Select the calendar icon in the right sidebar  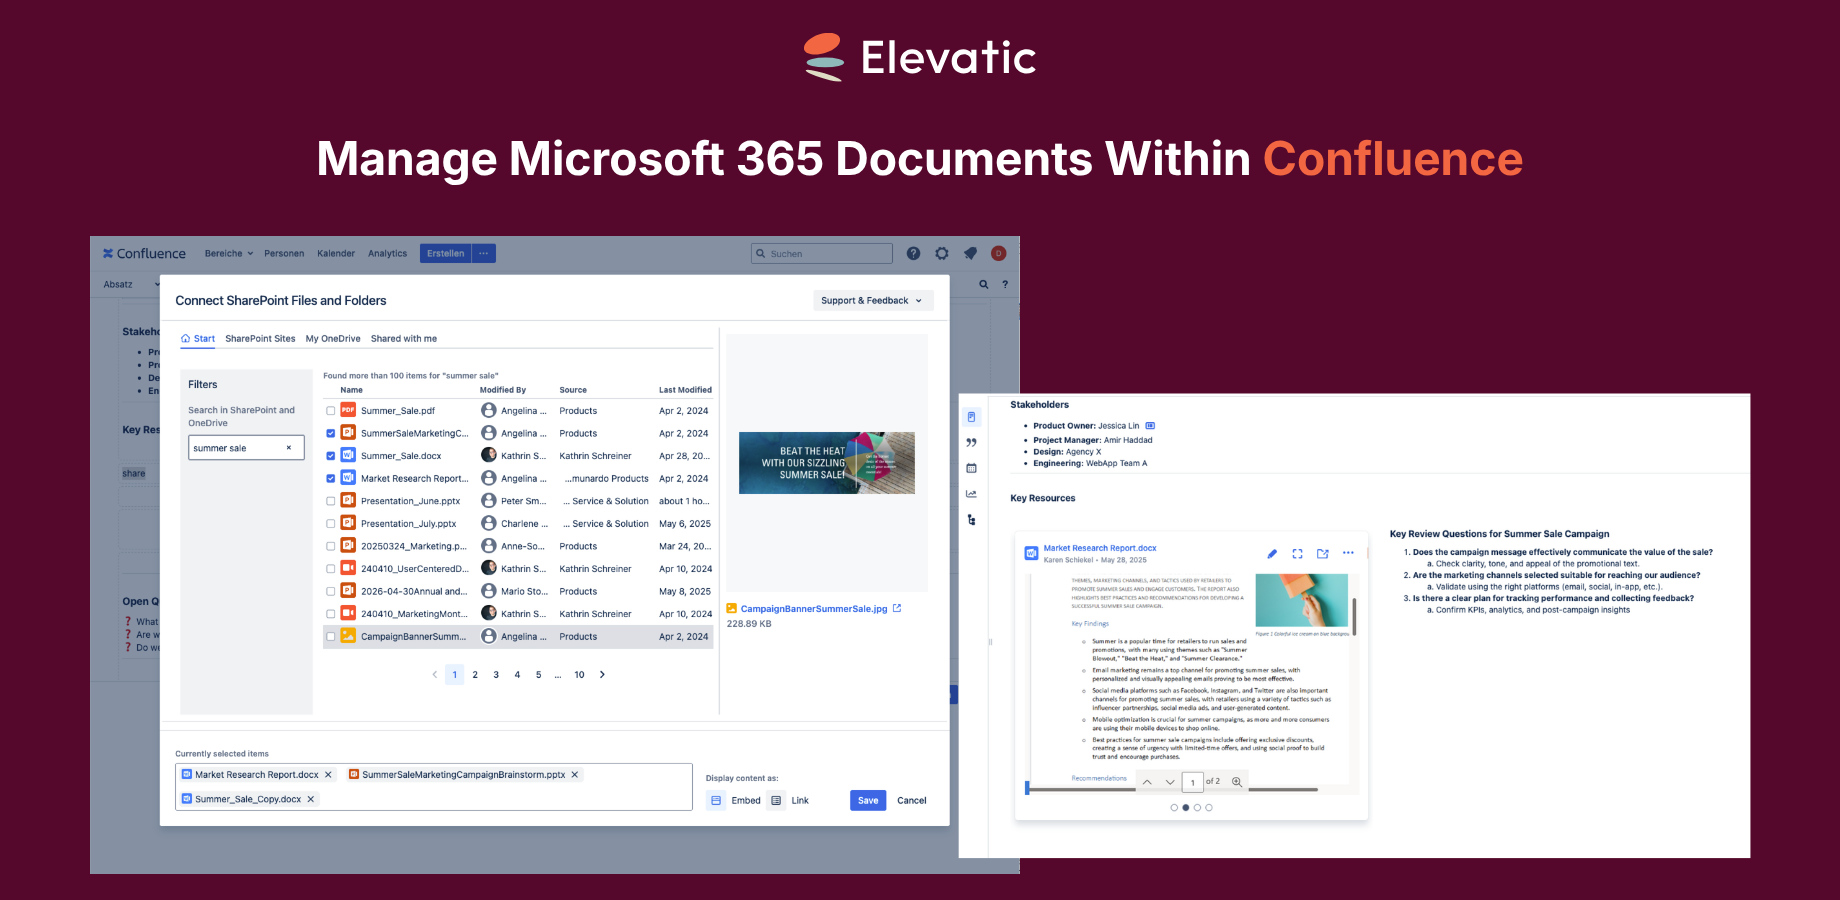pyautogui.click(x=971, y=467)
